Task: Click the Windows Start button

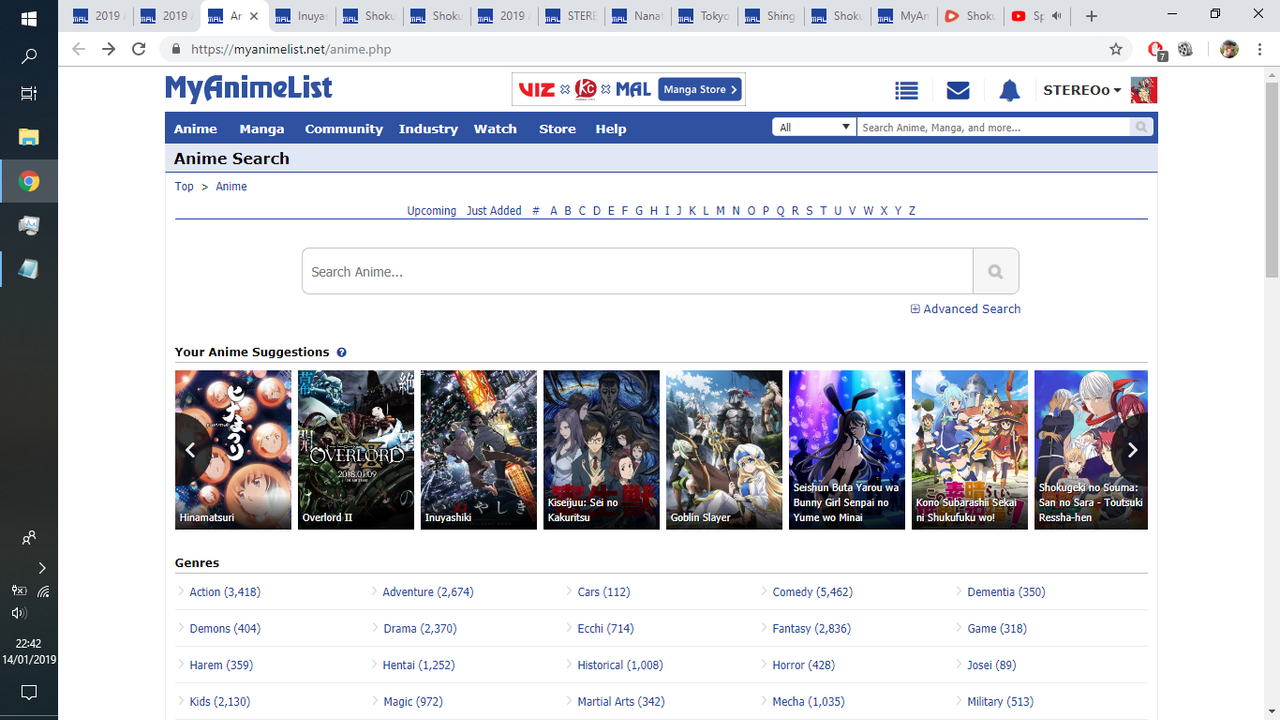Action: 29,18
